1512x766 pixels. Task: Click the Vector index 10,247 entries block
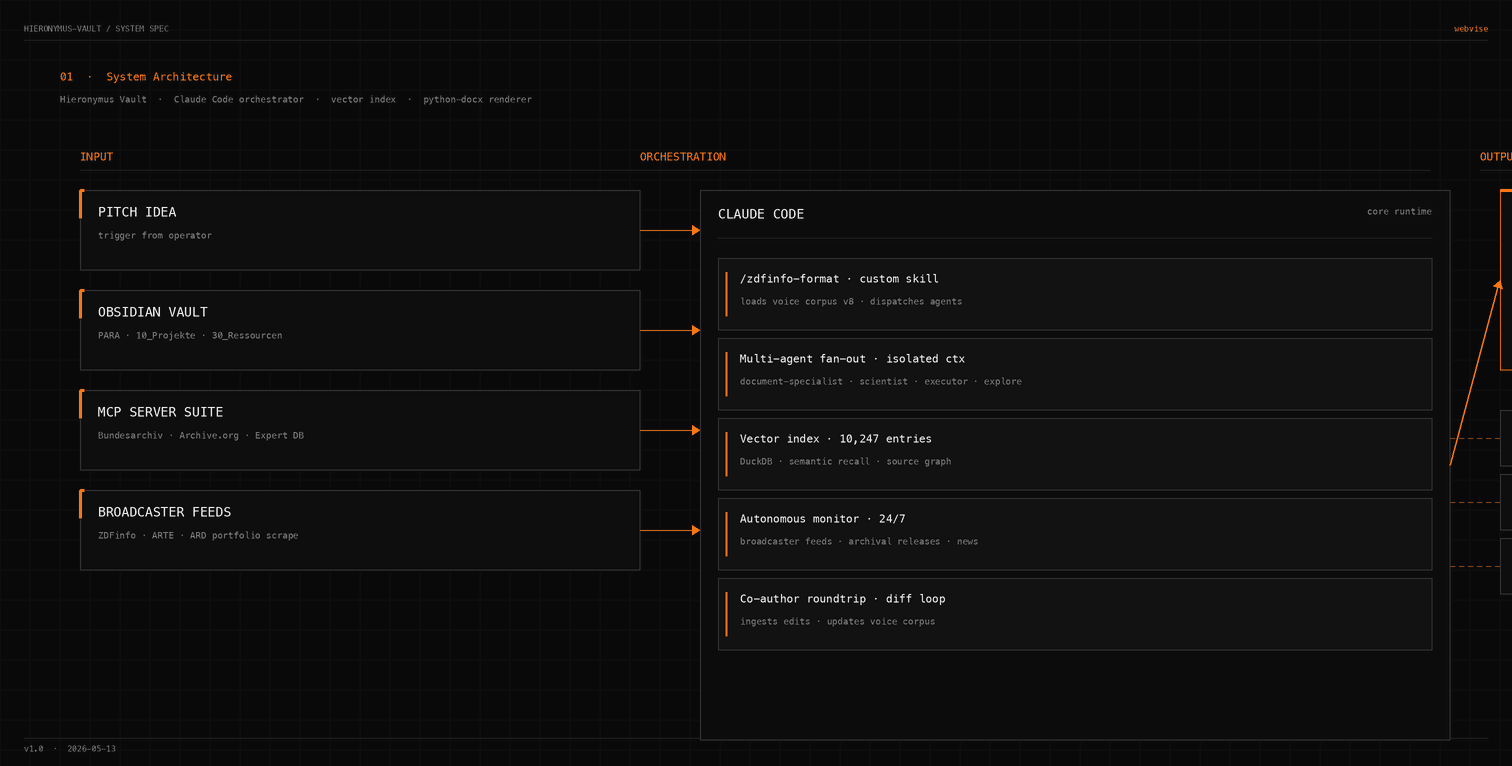tap(1075, 454)
